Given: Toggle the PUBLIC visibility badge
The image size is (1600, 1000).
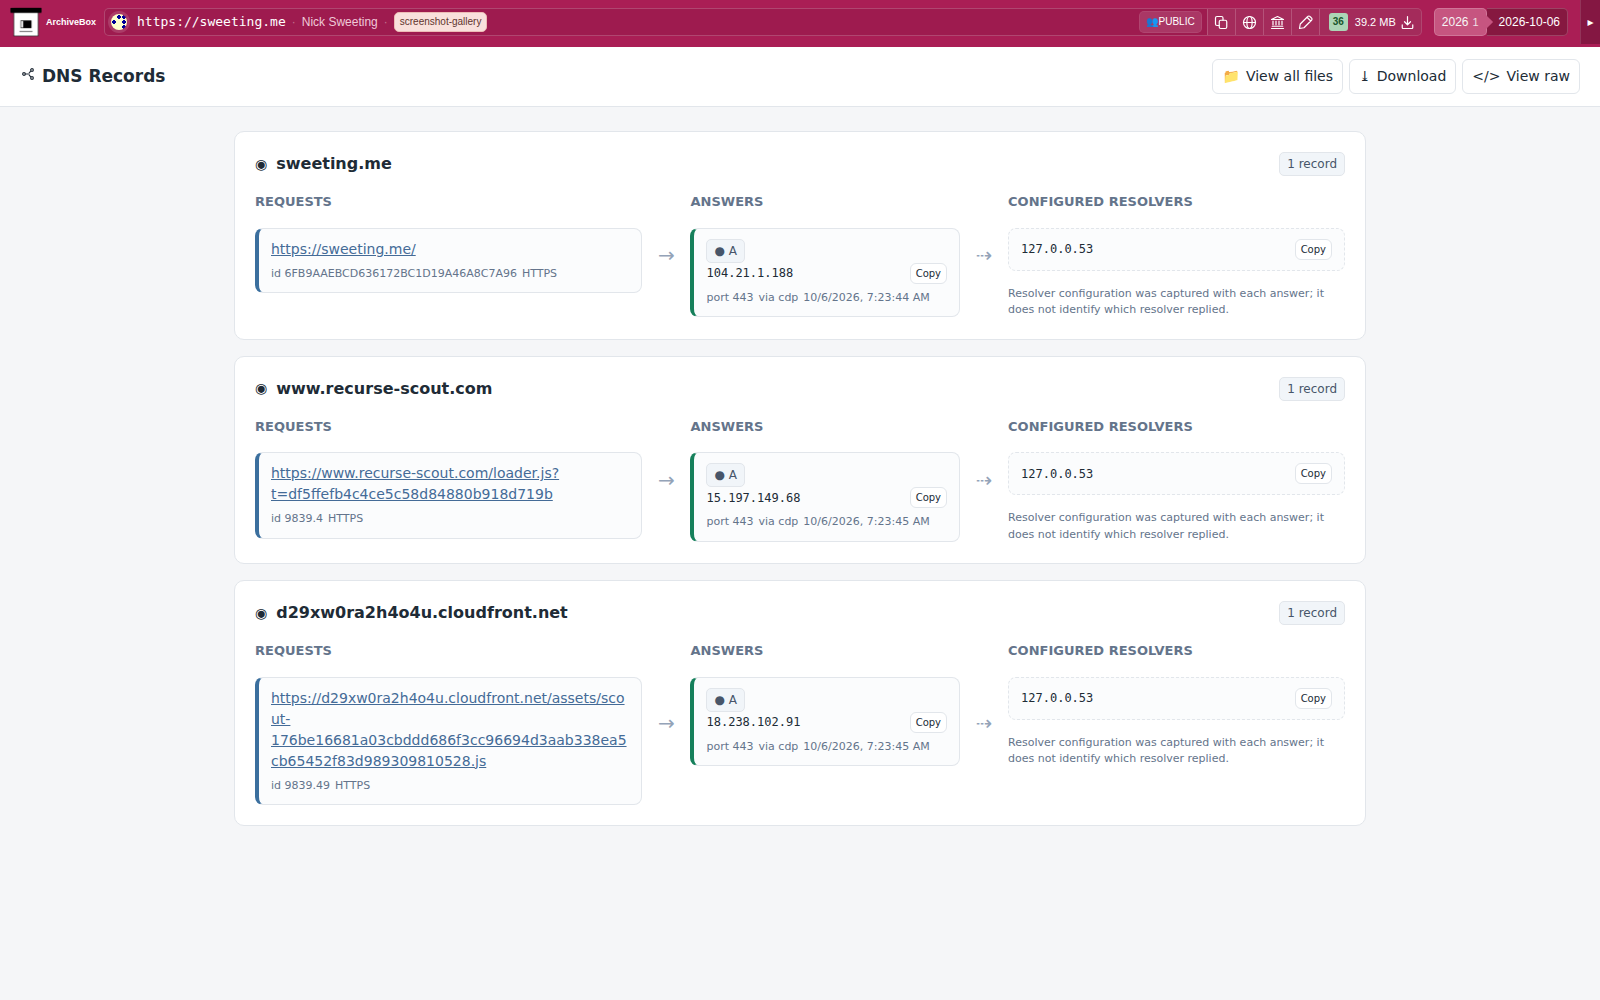Looking at the screenshot, I should click(x=1170, y=22).
